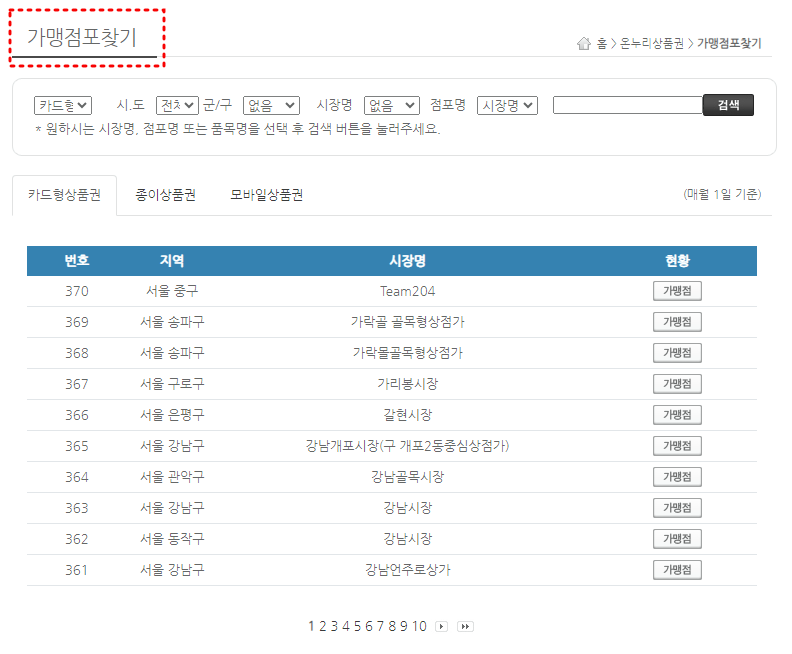Go to page 4 in pagination
This screenshot has width=792, height=654.
click(346, 626)
